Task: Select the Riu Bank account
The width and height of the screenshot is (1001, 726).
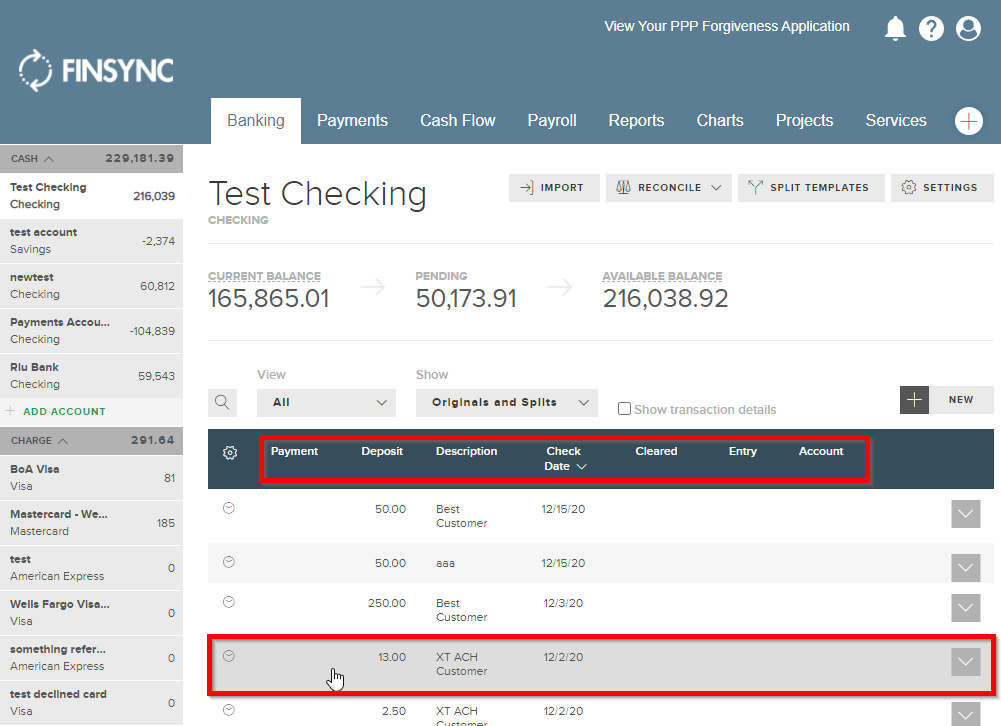Action: 91,375
